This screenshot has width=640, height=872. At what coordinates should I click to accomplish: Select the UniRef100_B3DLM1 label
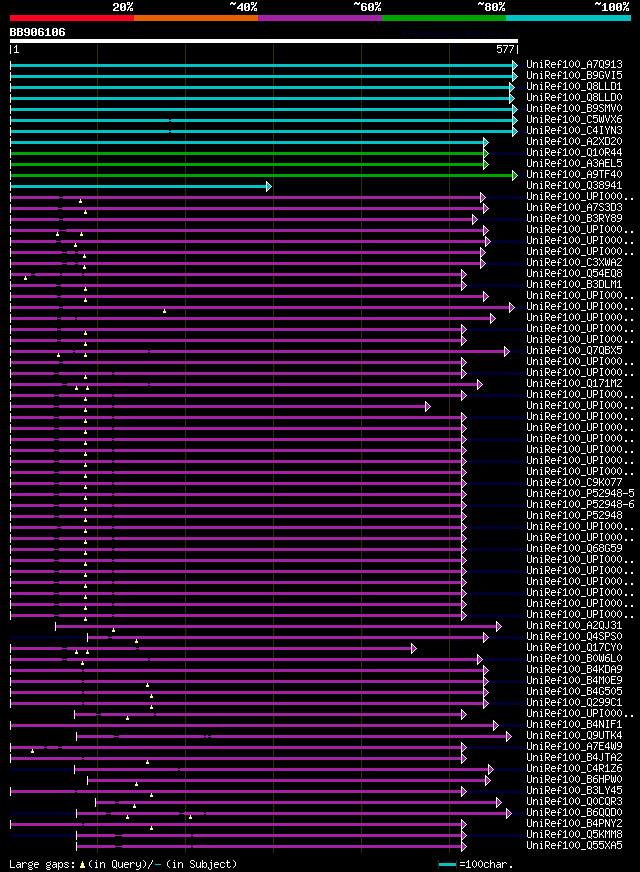(x=574, y=285)
